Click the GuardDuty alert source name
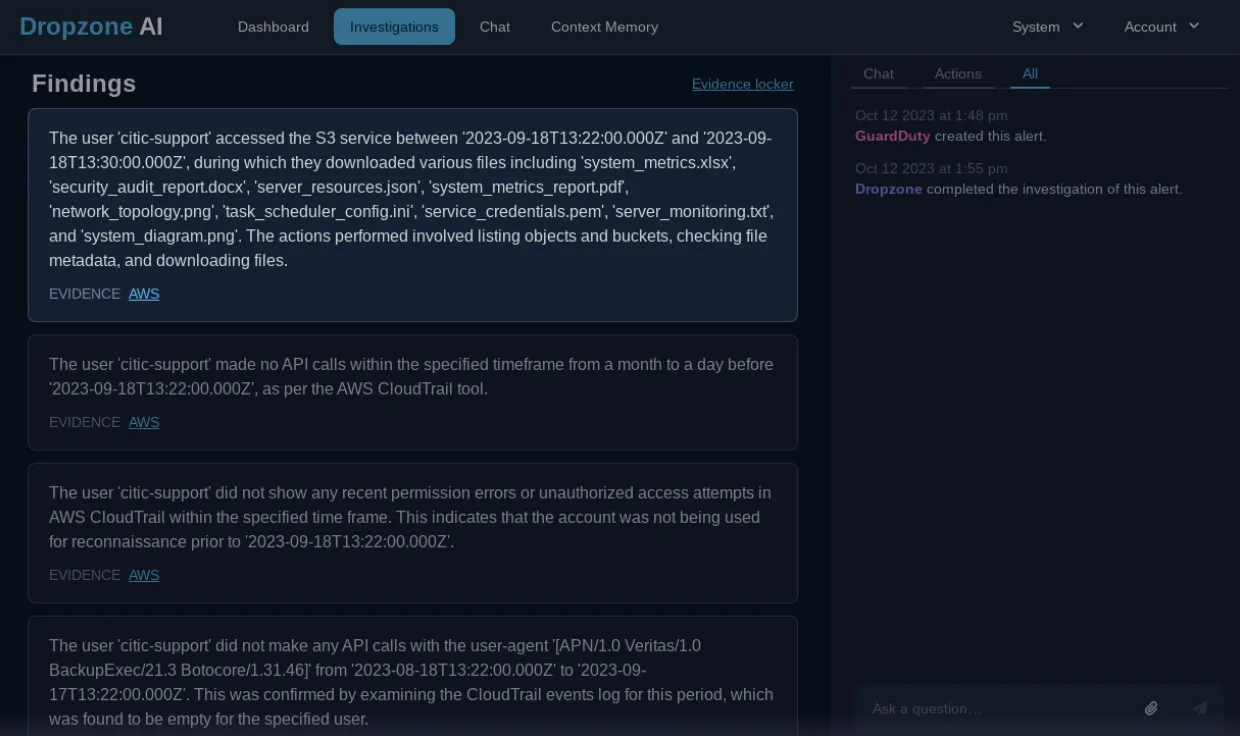The image size is (1240, 736). tap(892, 136)
